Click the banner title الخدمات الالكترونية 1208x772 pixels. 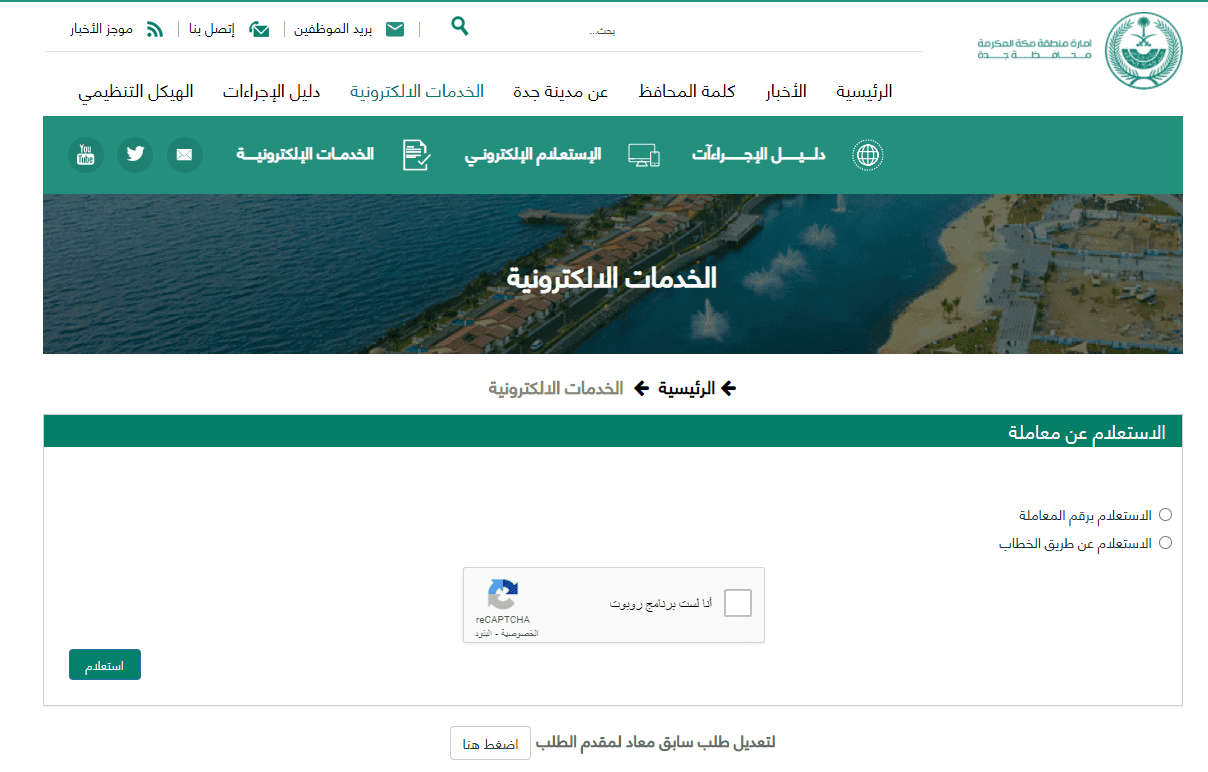point(612,278)
